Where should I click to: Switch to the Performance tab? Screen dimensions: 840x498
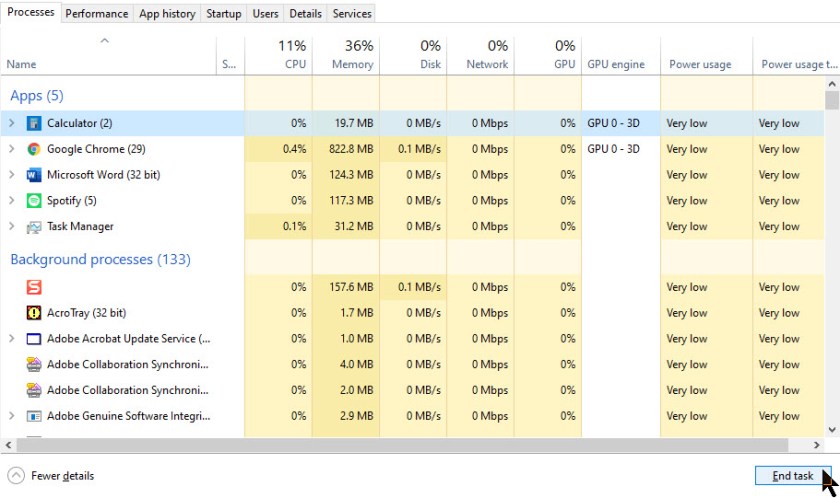tap(97, 14)
